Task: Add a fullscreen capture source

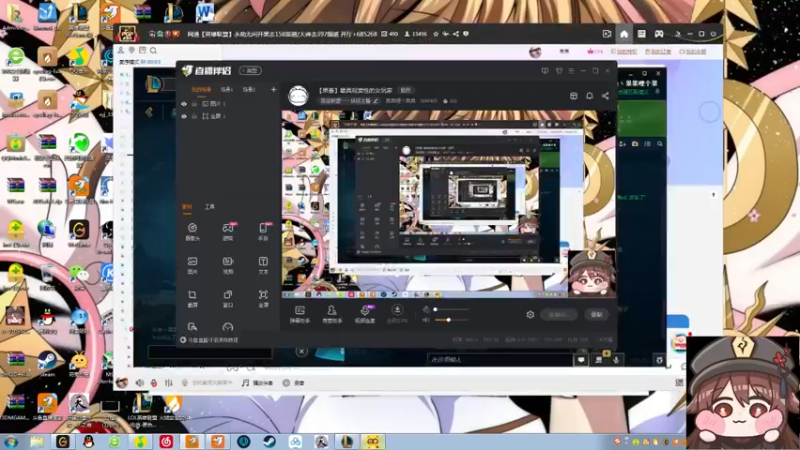Action: tap(263, 298)
